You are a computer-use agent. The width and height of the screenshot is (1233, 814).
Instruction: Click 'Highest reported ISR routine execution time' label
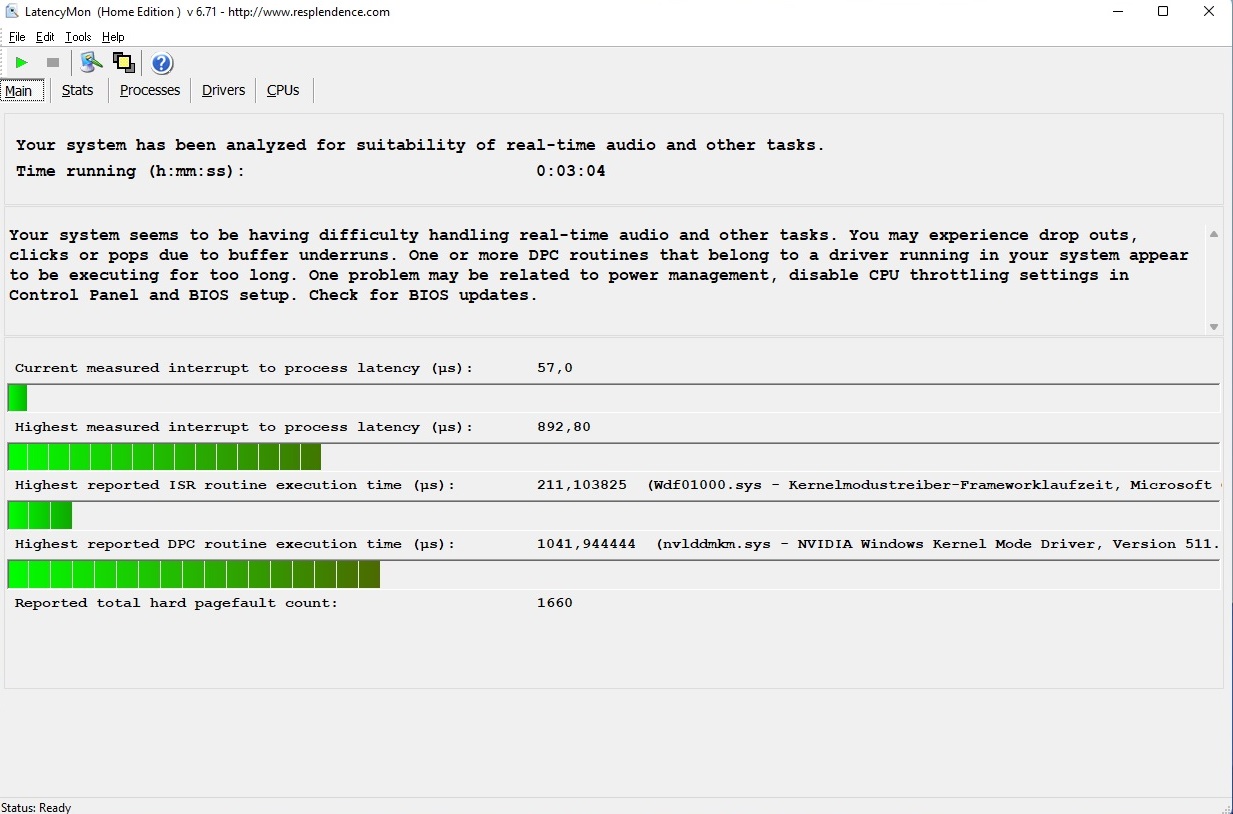point(235,485)
